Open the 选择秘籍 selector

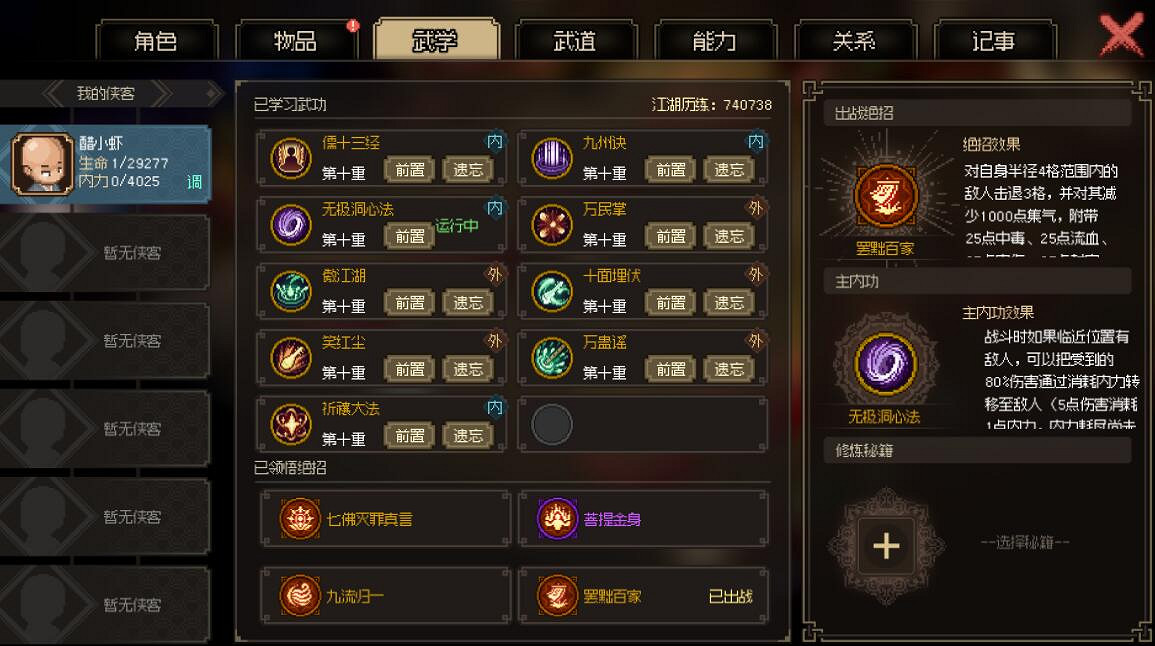pos(1025,543)
